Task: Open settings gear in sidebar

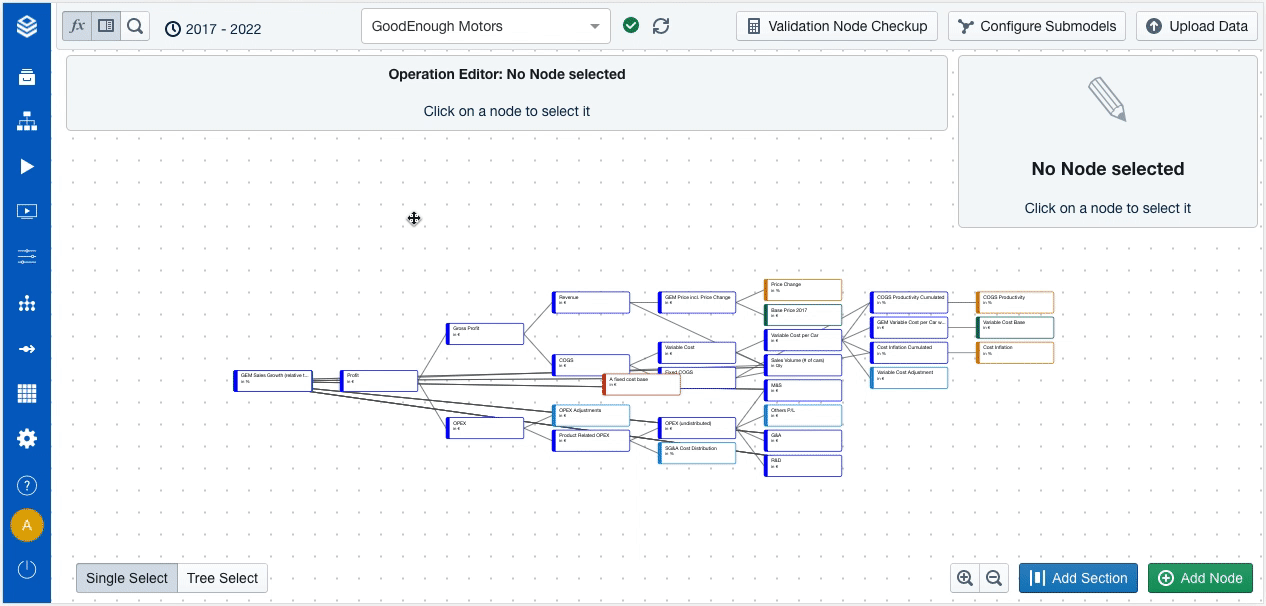Action: coord(27,438)
